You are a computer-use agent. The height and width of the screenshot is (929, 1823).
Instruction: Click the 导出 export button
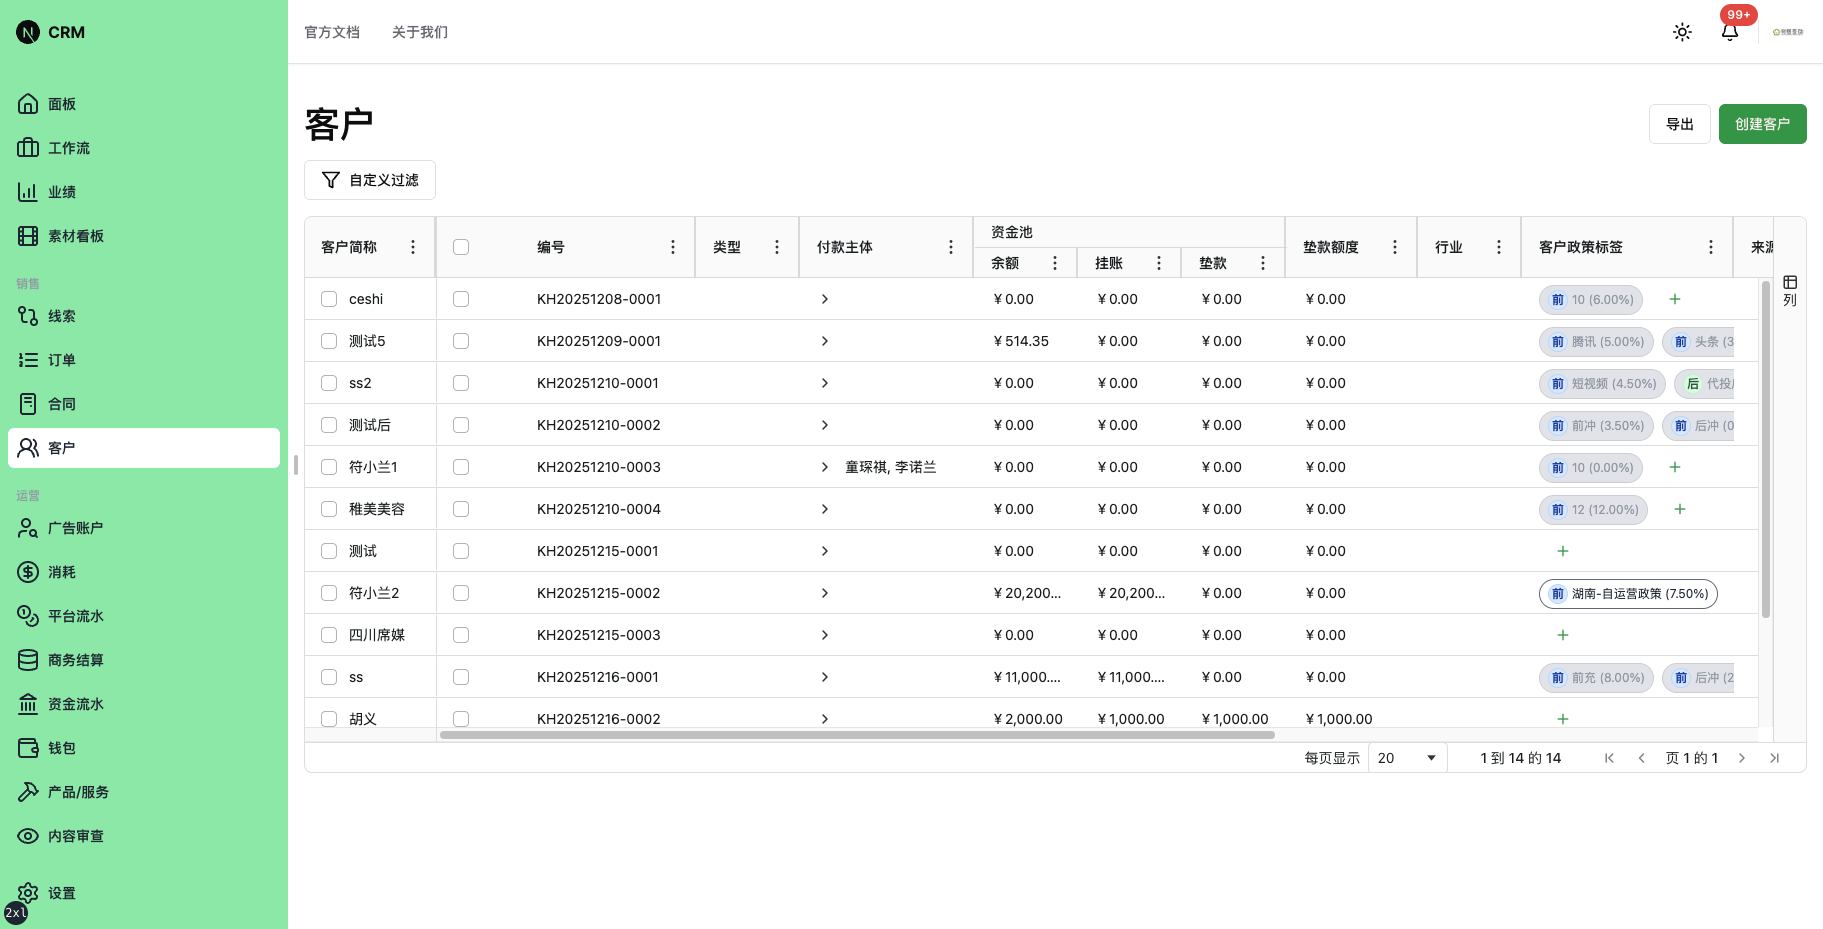click(1680, 123)
